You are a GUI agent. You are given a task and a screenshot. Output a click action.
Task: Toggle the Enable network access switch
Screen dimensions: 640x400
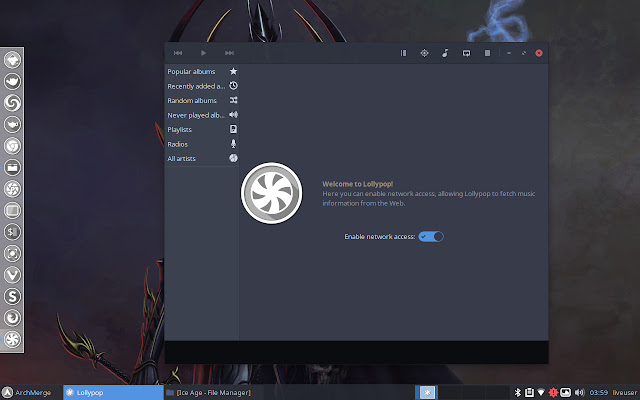(x=431, y=236)
